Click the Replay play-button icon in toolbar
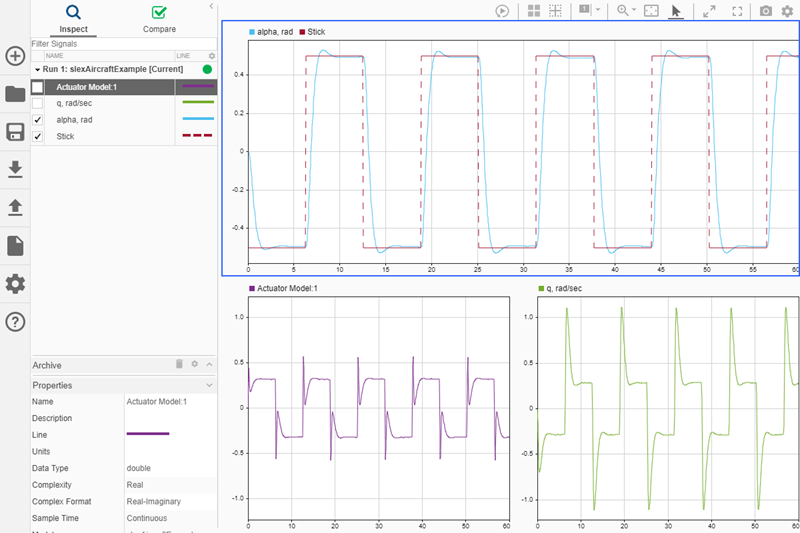This screenshot has height=533, width=800. click(x=503, y=10)
